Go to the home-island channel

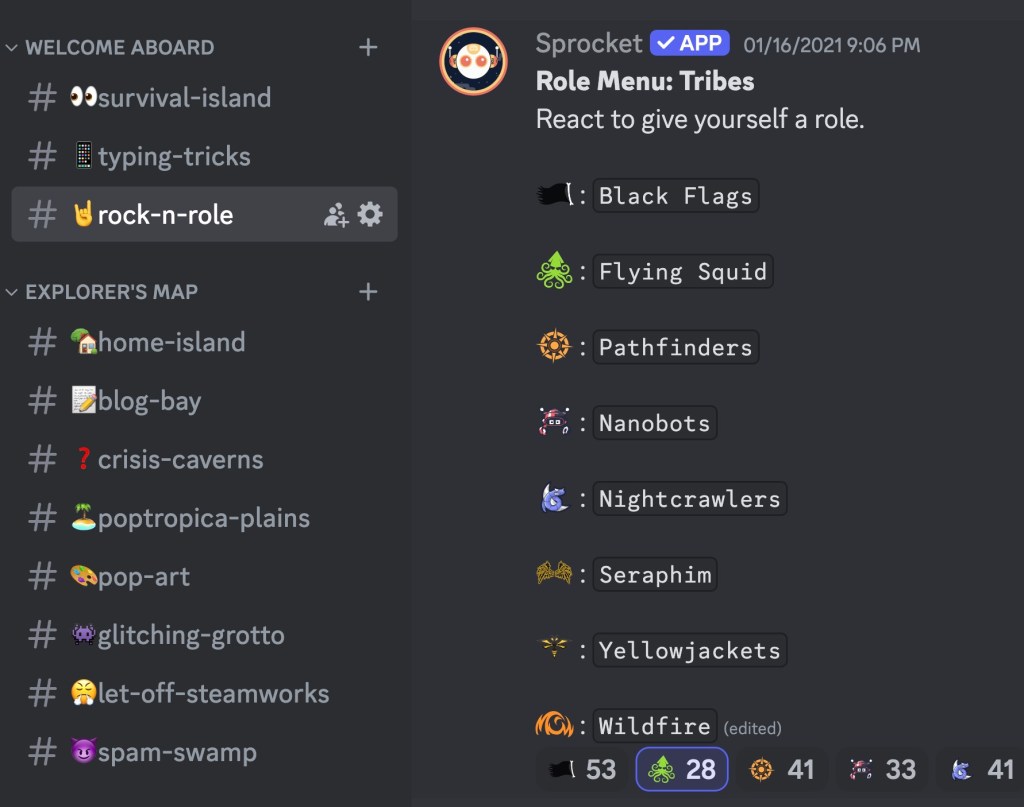click(x=158, y=342)
